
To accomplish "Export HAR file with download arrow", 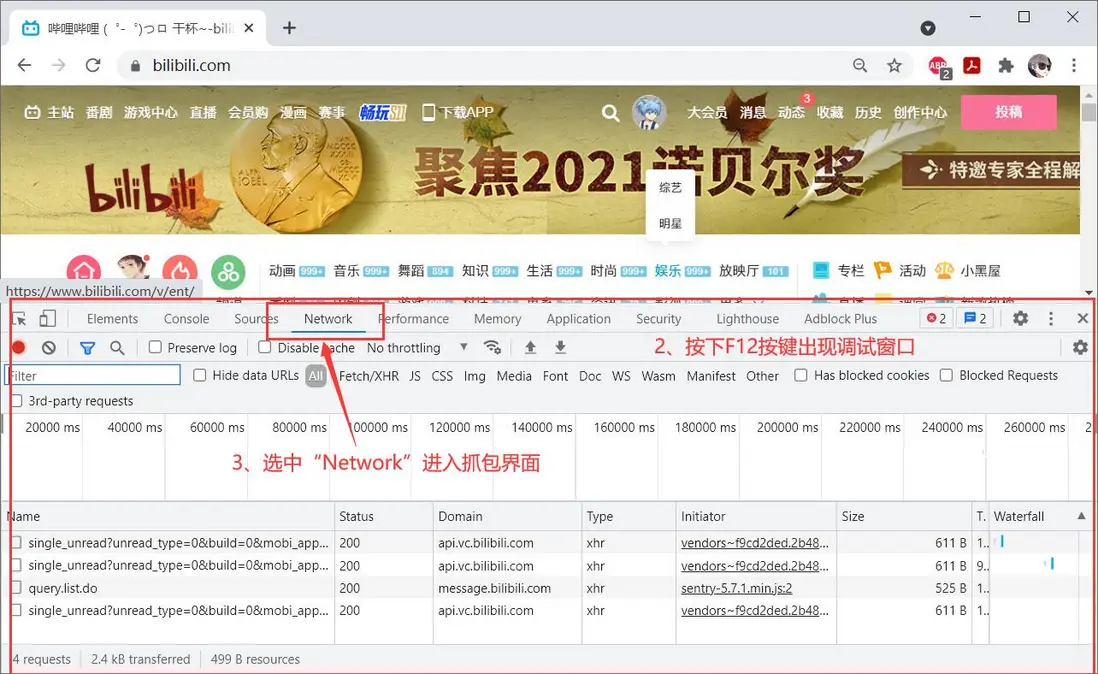I will coord(560,347).
